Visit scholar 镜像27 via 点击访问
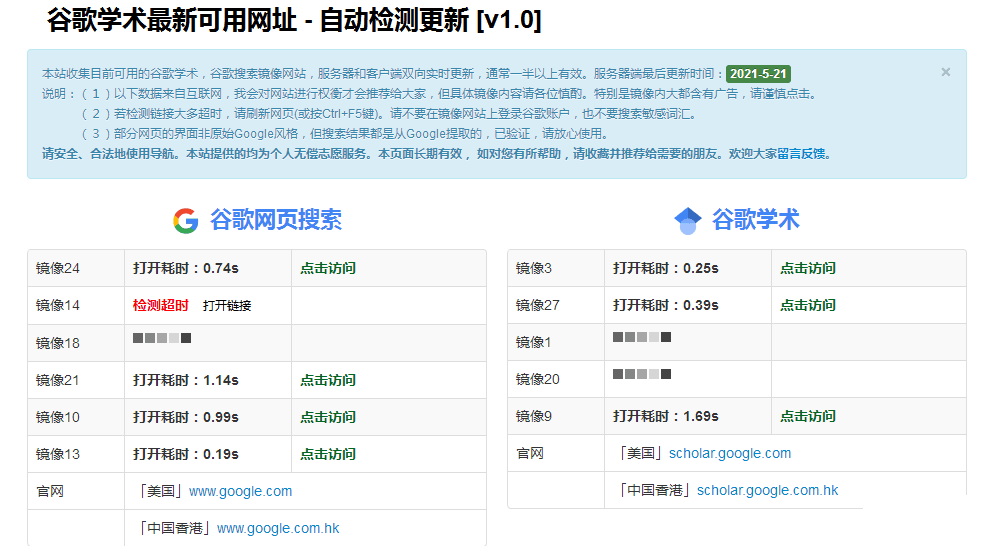Viewport: 986px width, 546px height. tap(807, 306)
